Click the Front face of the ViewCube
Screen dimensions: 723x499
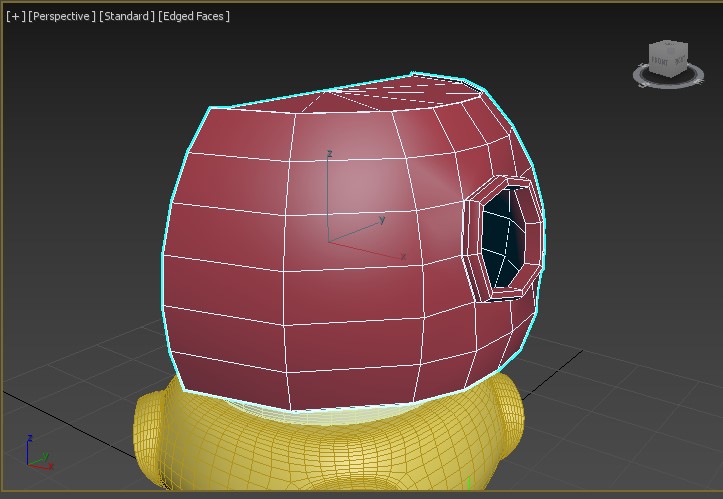tap(661, 64)
